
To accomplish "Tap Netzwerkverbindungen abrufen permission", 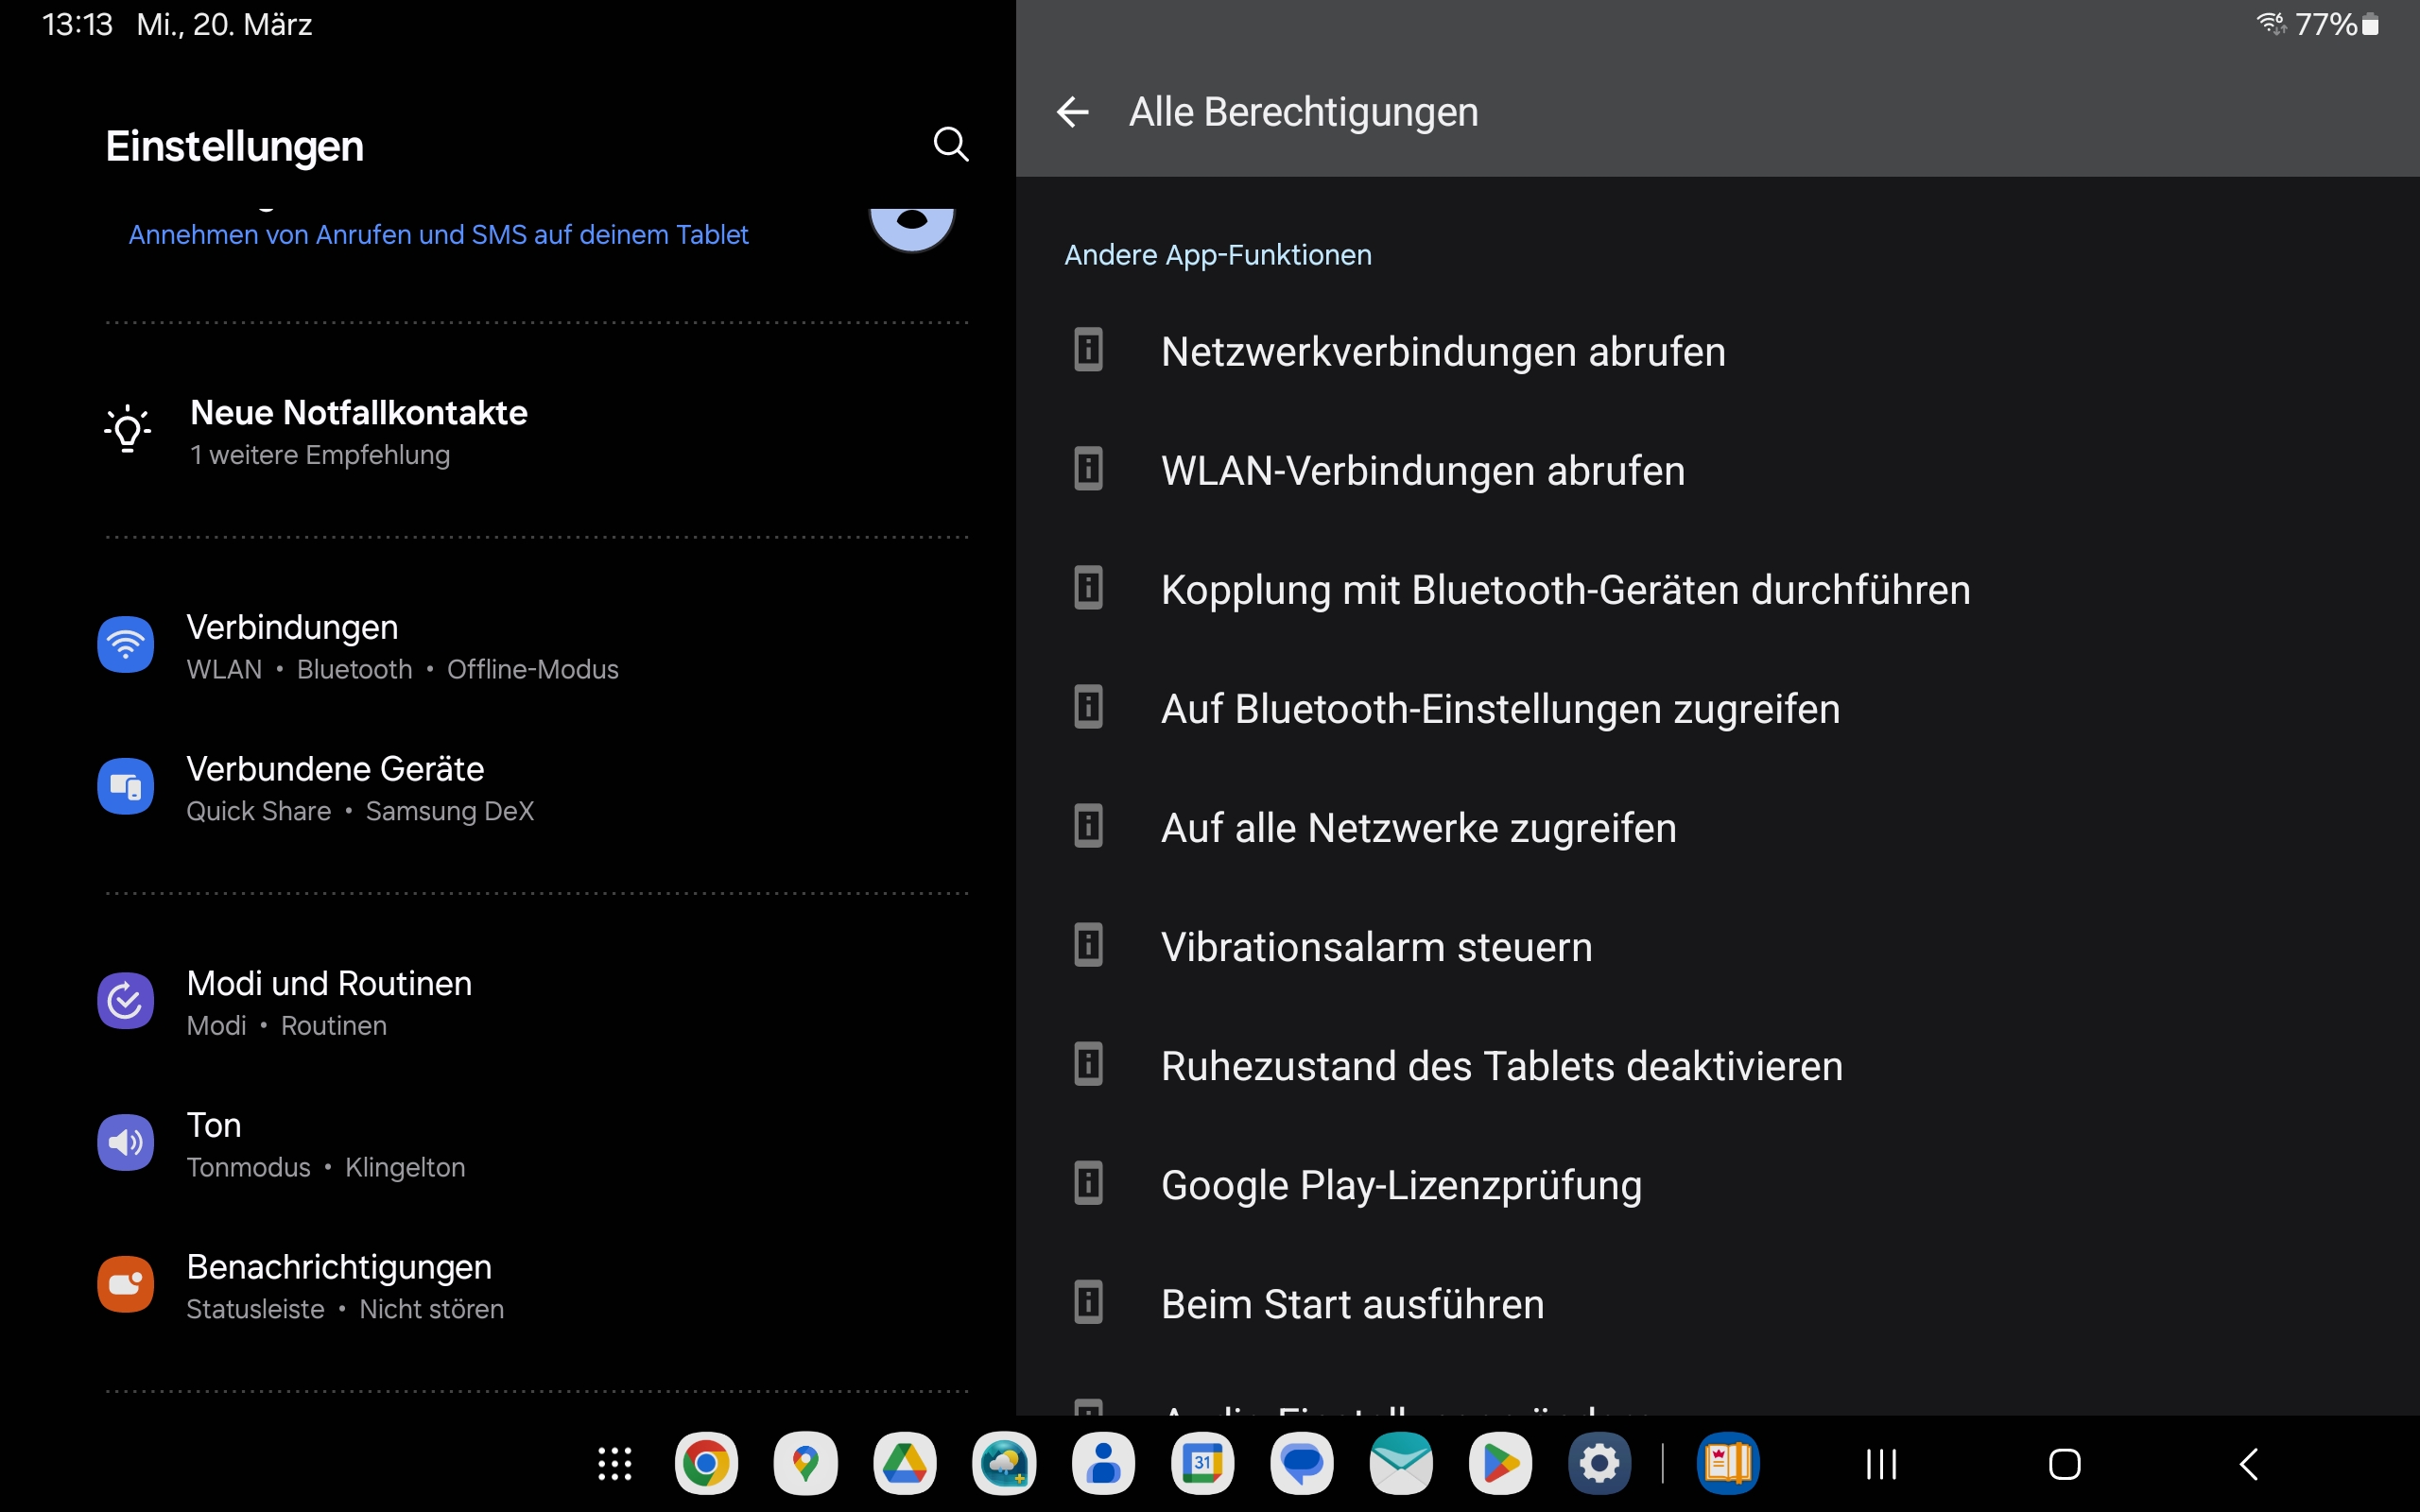I will pos(1442,352).
